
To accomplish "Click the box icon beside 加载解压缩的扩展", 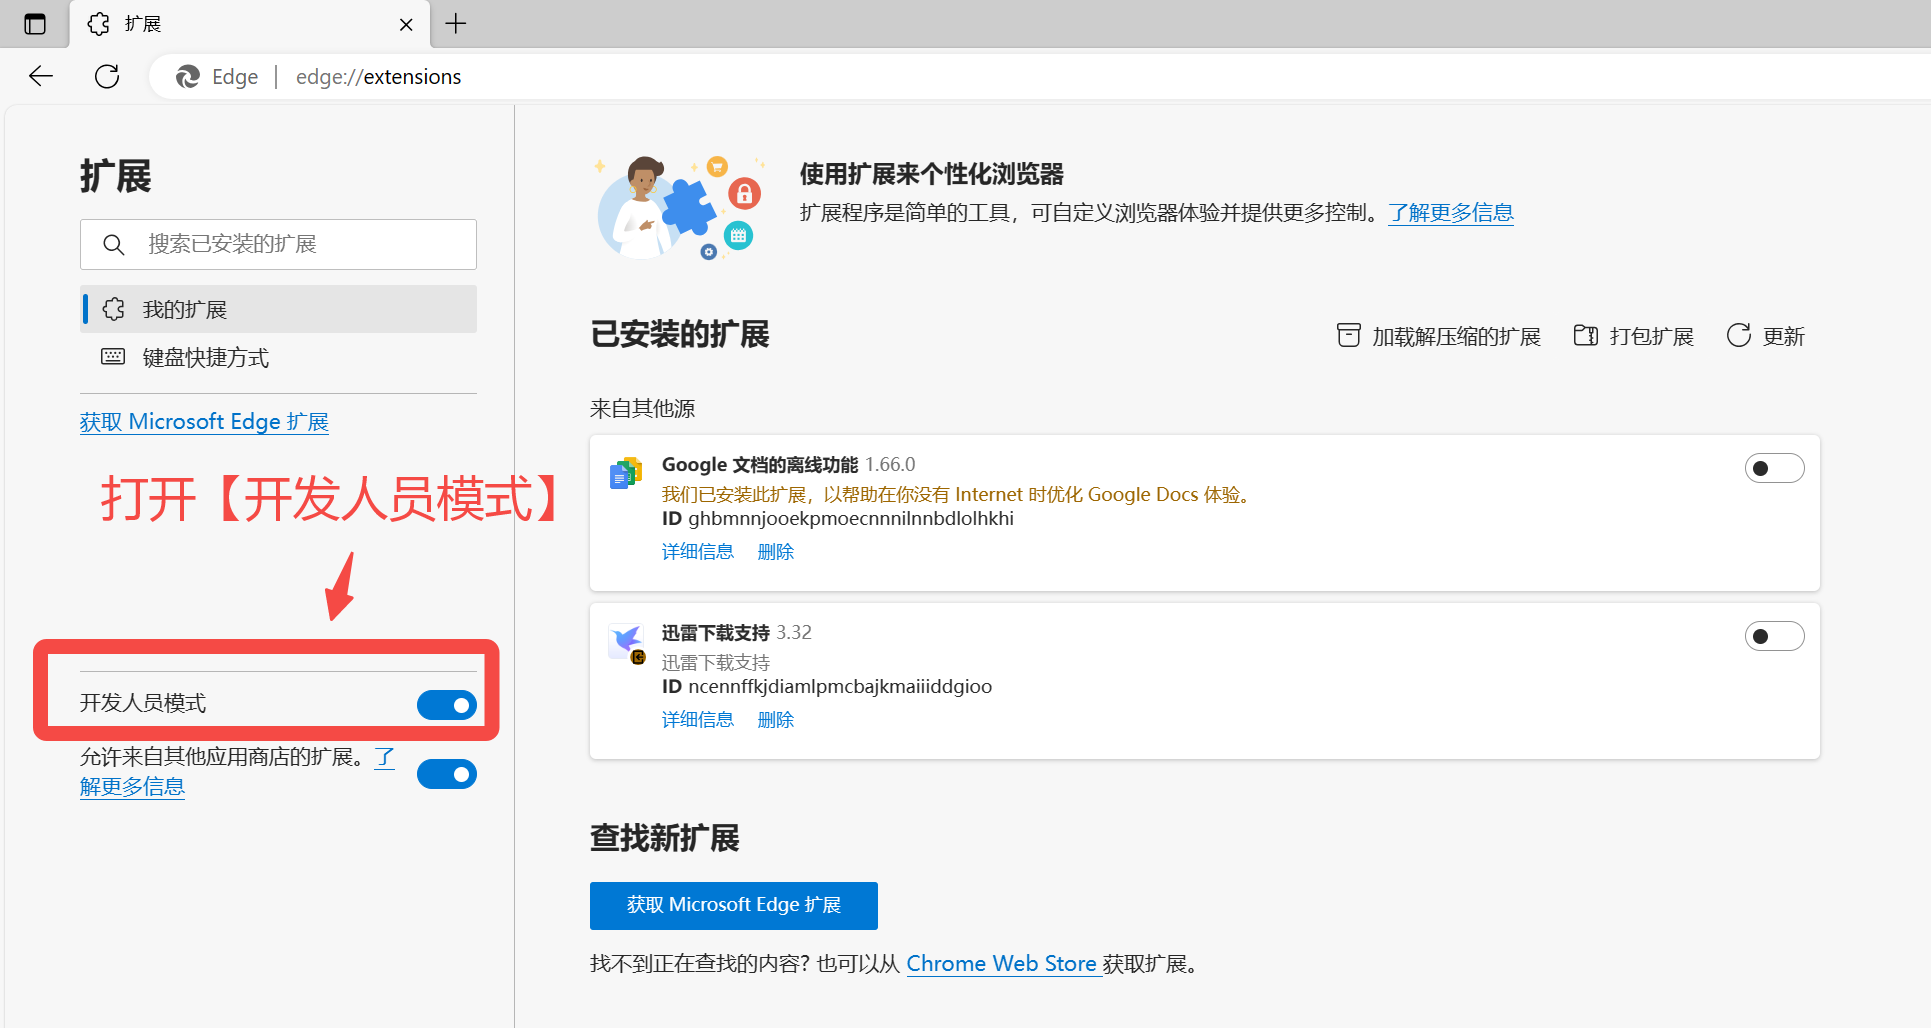I will [1349, 335].
